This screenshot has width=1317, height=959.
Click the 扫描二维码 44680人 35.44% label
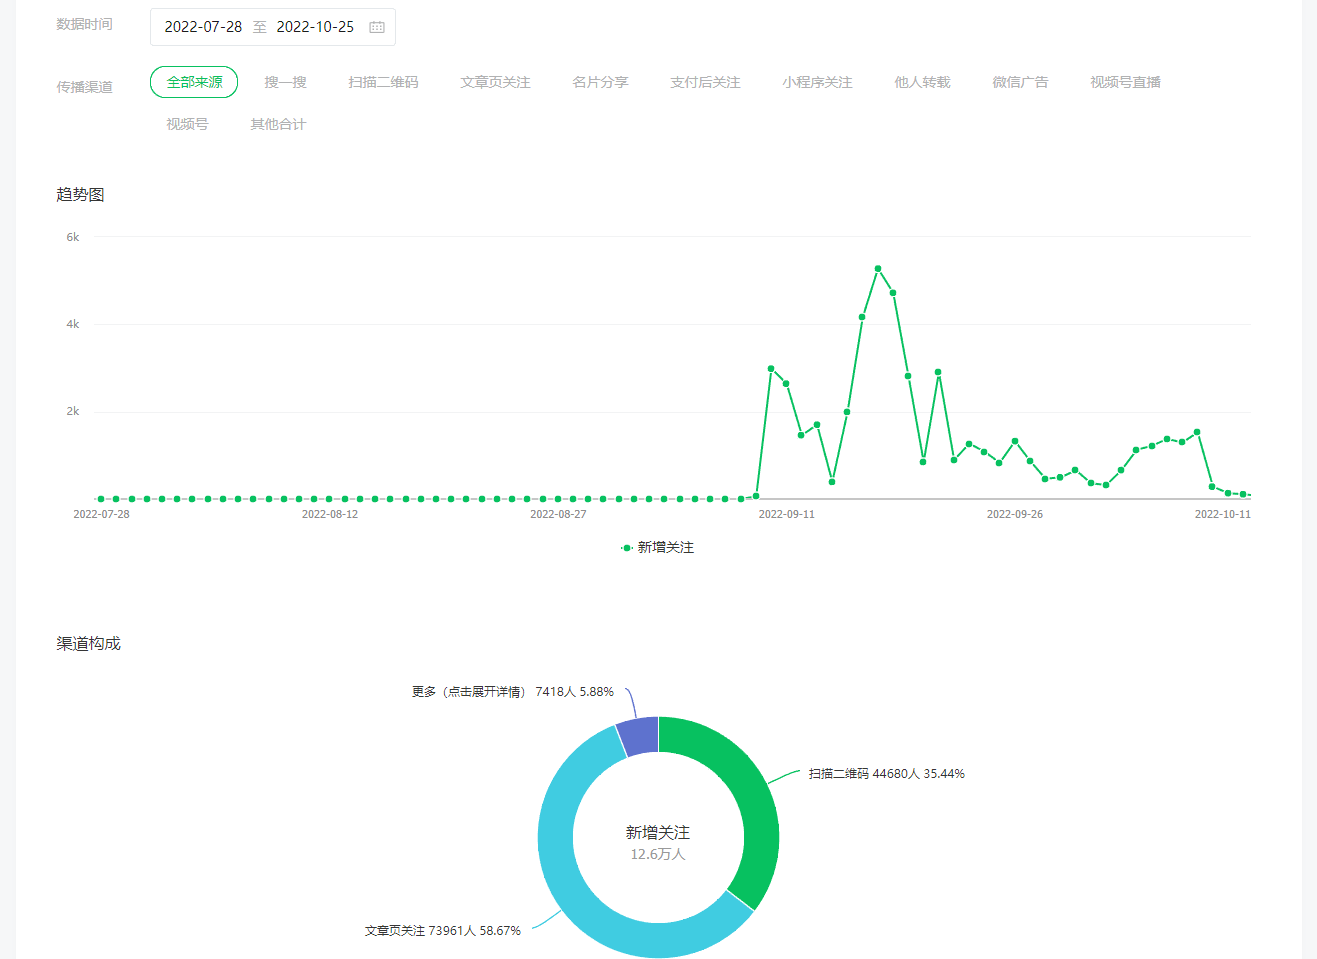(x=887, y=773)
